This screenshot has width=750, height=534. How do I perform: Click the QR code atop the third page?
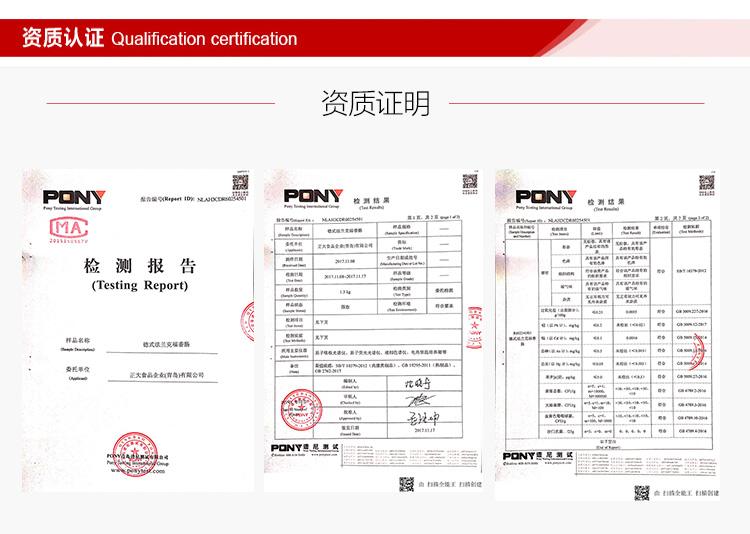tap(706, 182)
